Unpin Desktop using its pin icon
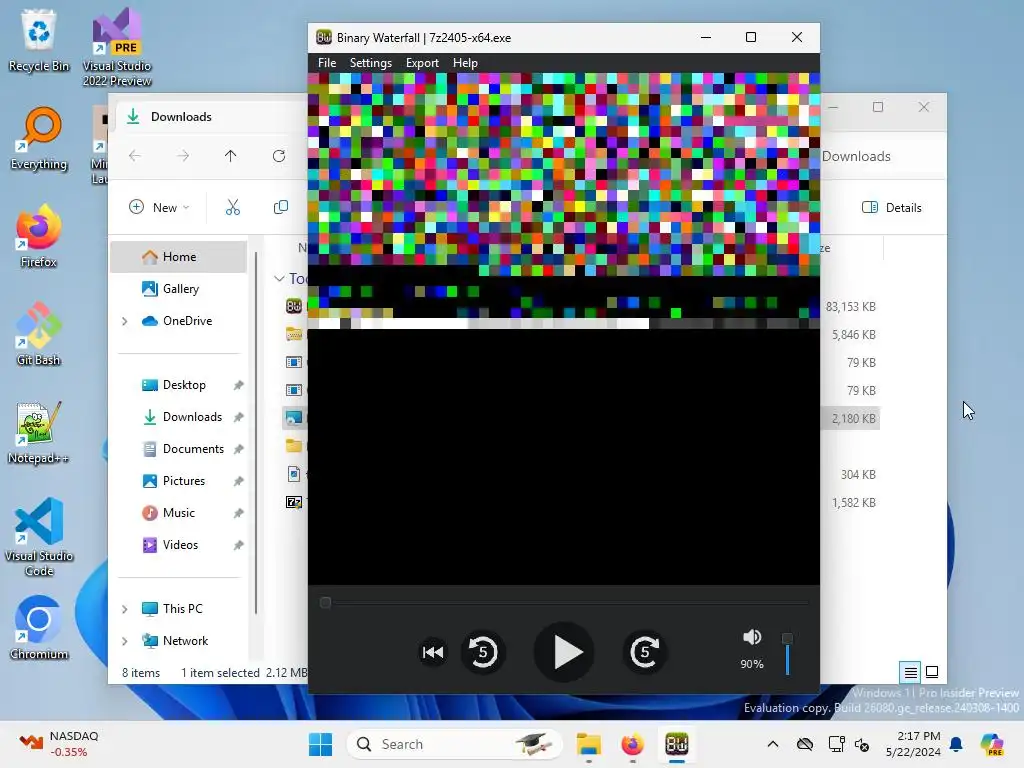Image resolution: width=1024 pixels, height=768 pixels. [x=238, y=385]
